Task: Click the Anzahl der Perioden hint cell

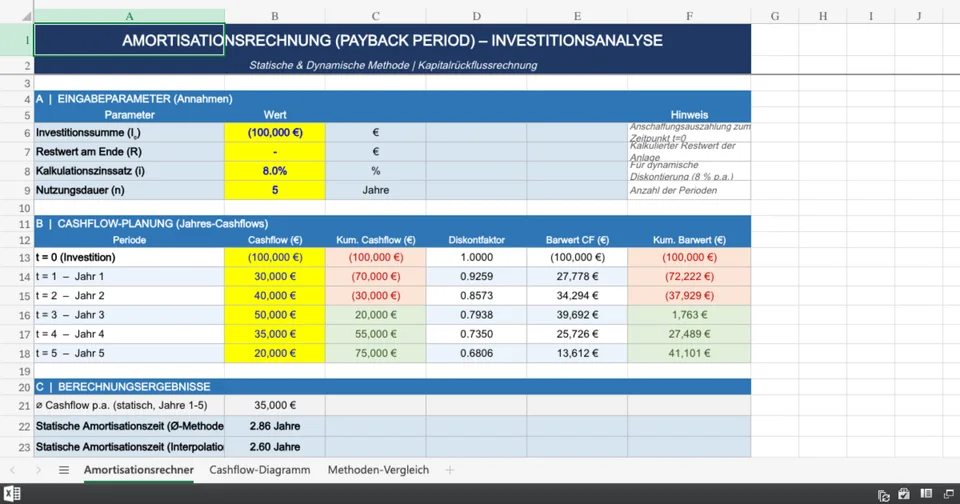Action: 689,190
